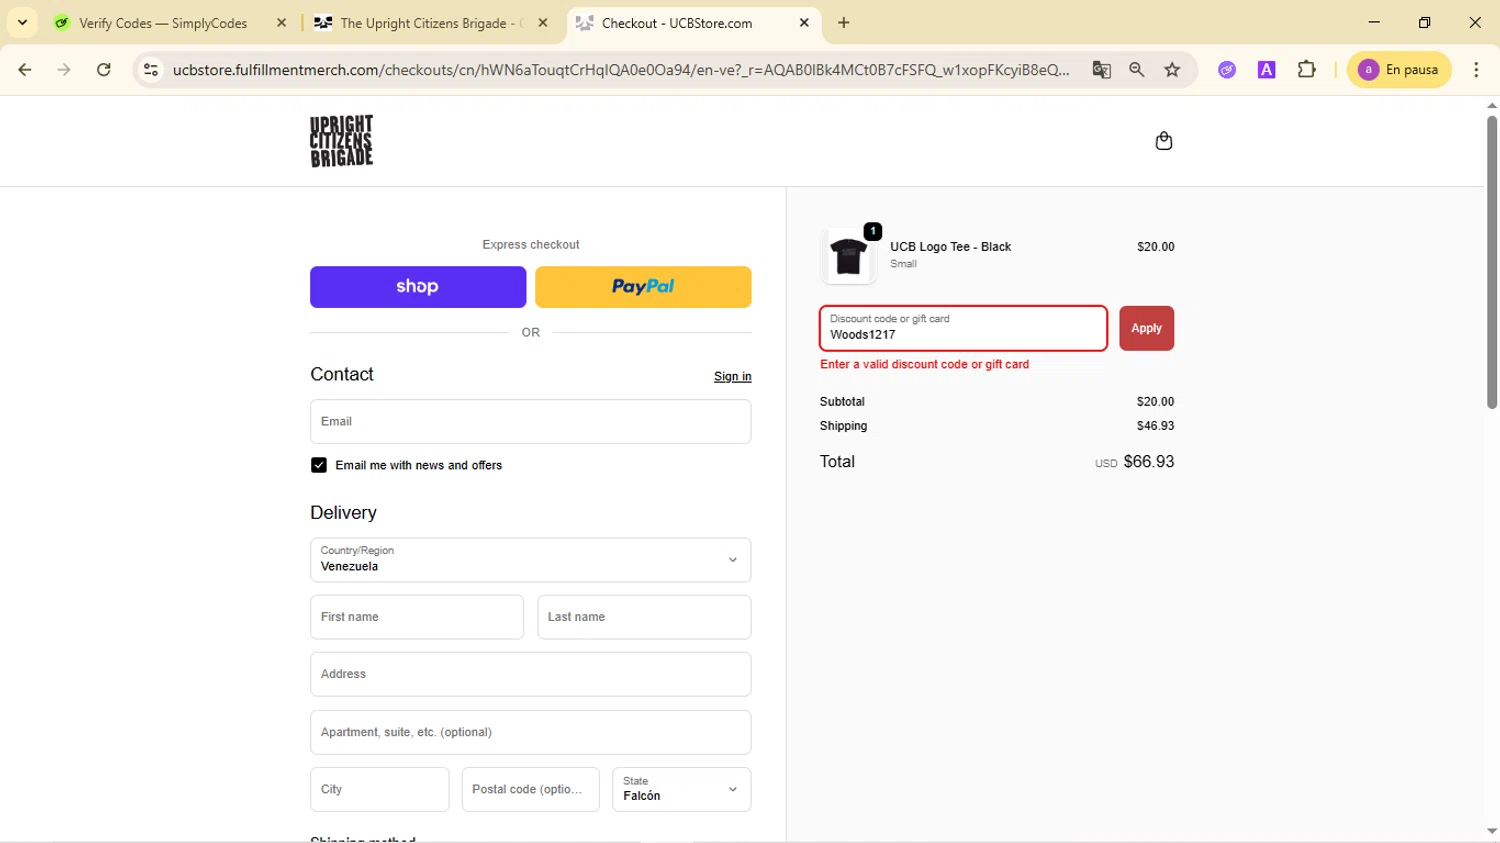Pay with the Shop Pay button

(418, 287)
